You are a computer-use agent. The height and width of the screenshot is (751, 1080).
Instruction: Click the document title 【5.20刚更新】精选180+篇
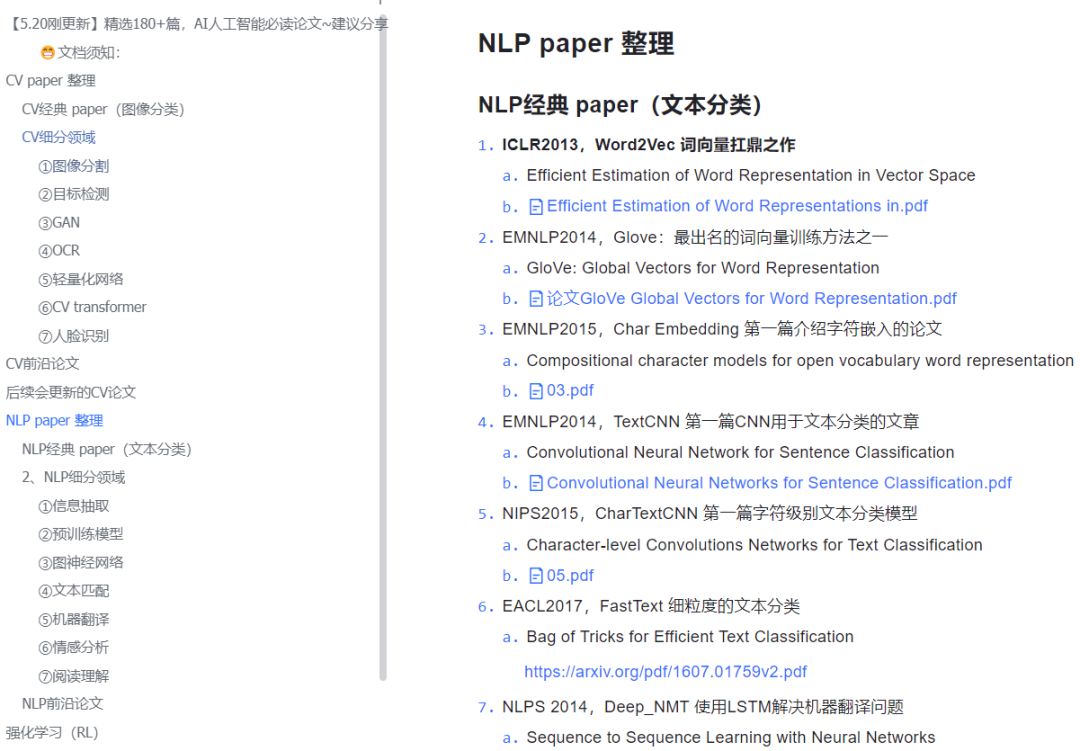tap(198, 24)
